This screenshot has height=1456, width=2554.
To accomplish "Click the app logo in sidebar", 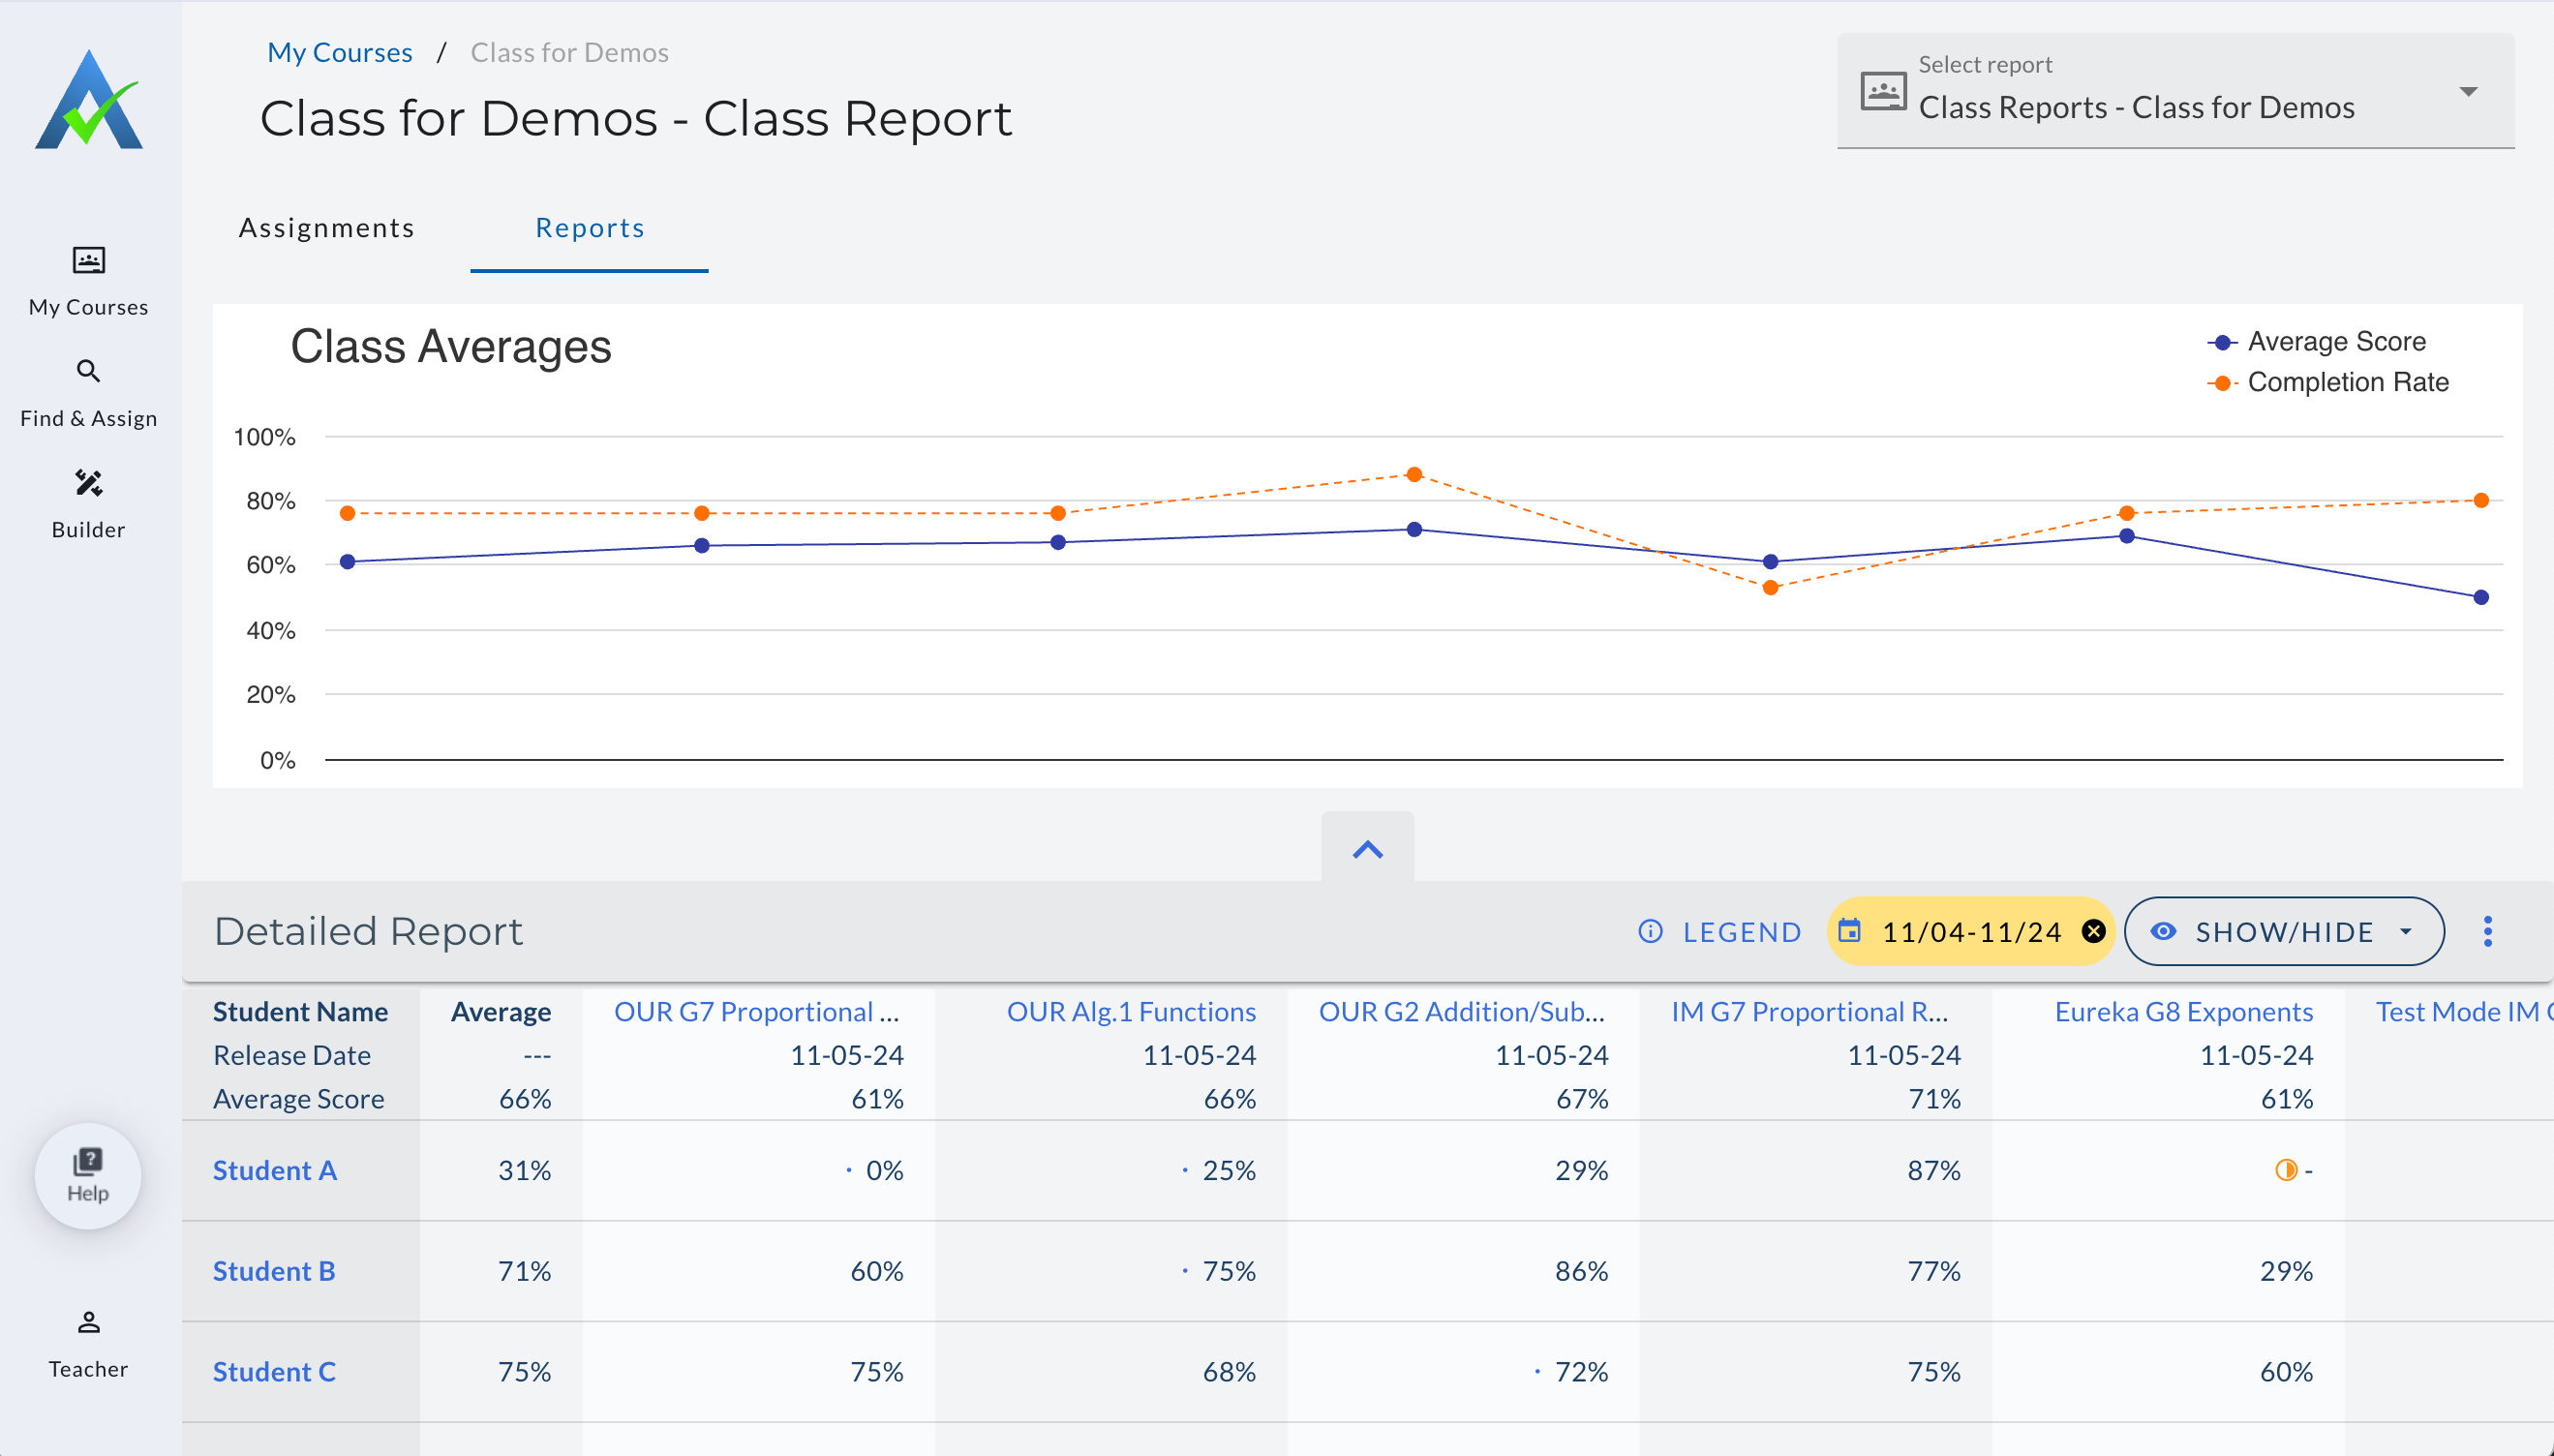I will point(89,100).
